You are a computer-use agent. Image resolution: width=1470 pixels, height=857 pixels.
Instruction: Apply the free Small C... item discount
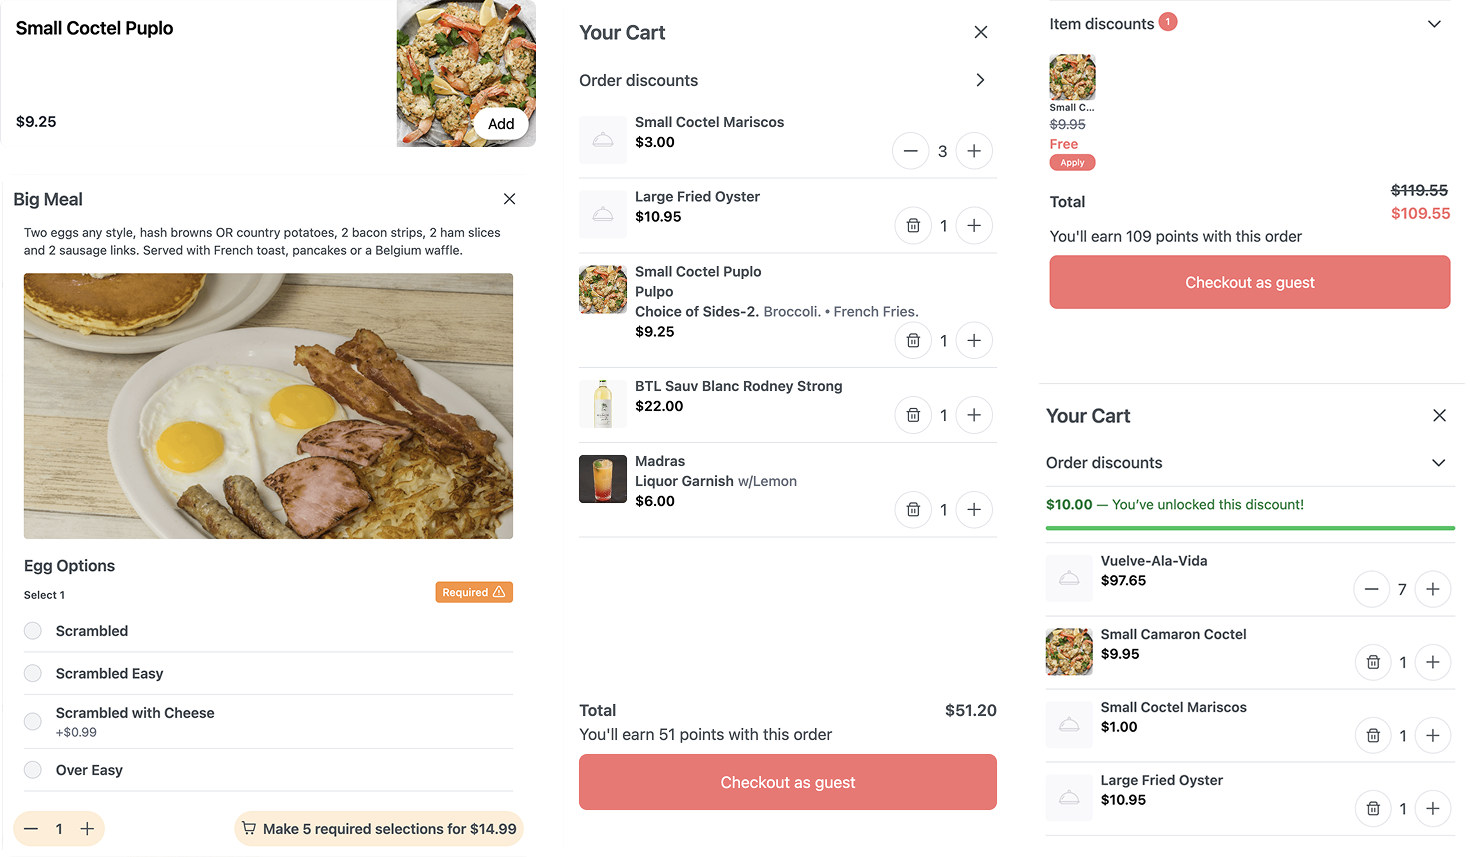click(x=1072, y=163)
